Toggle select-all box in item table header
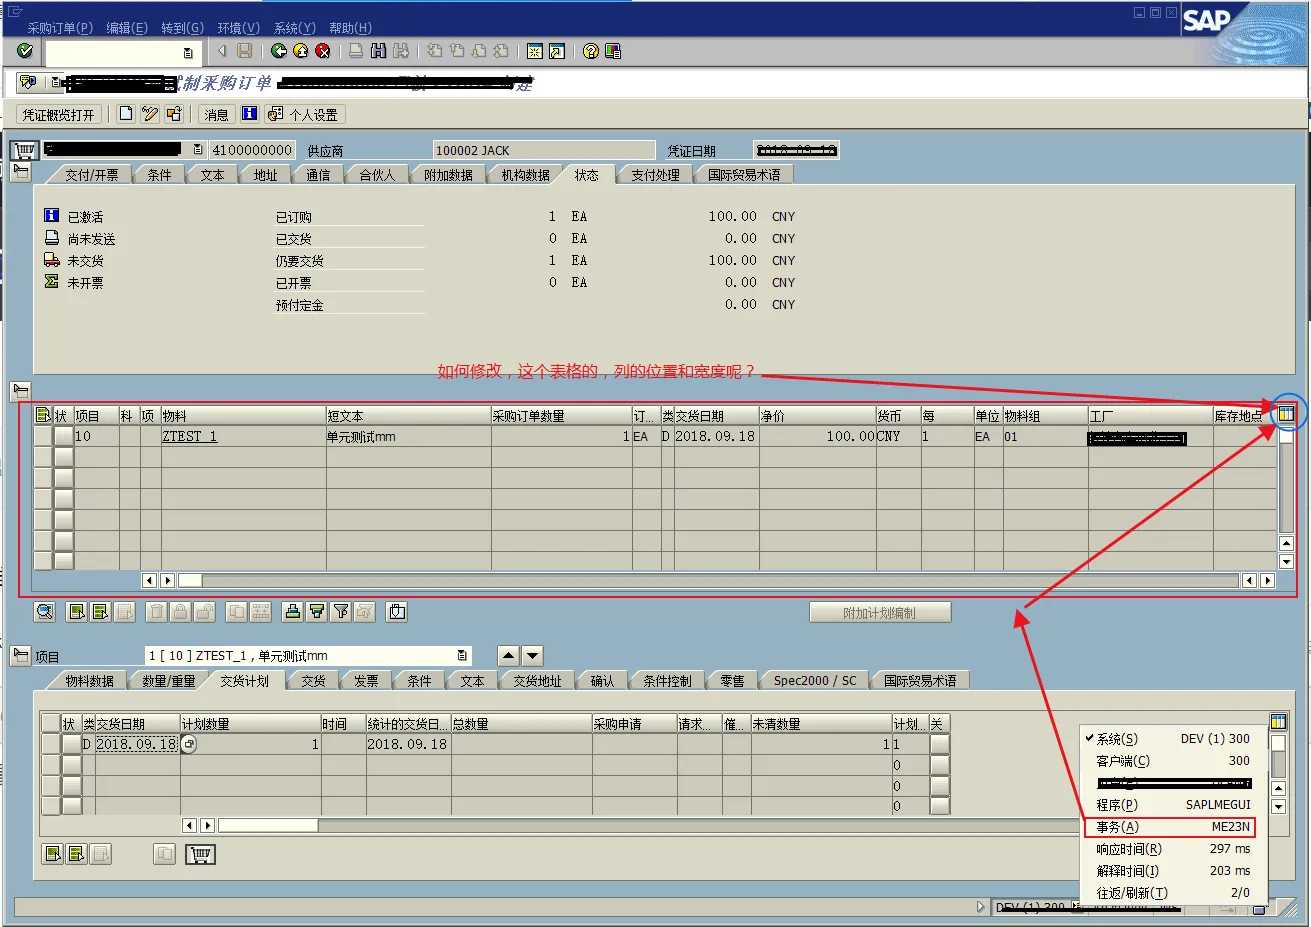The width and height of the screenshot is (1311, 927). (x=43, y=415)
